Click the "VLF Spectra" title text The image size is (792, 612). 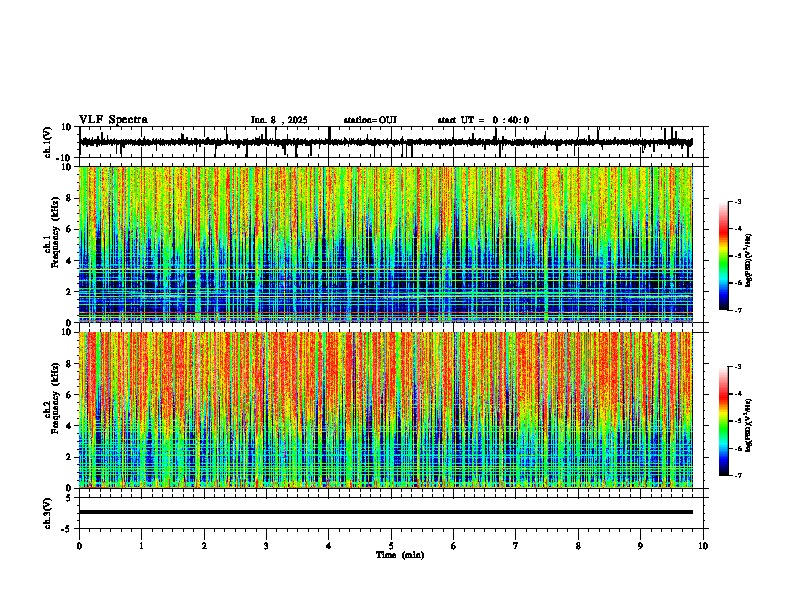pos(113,120)
